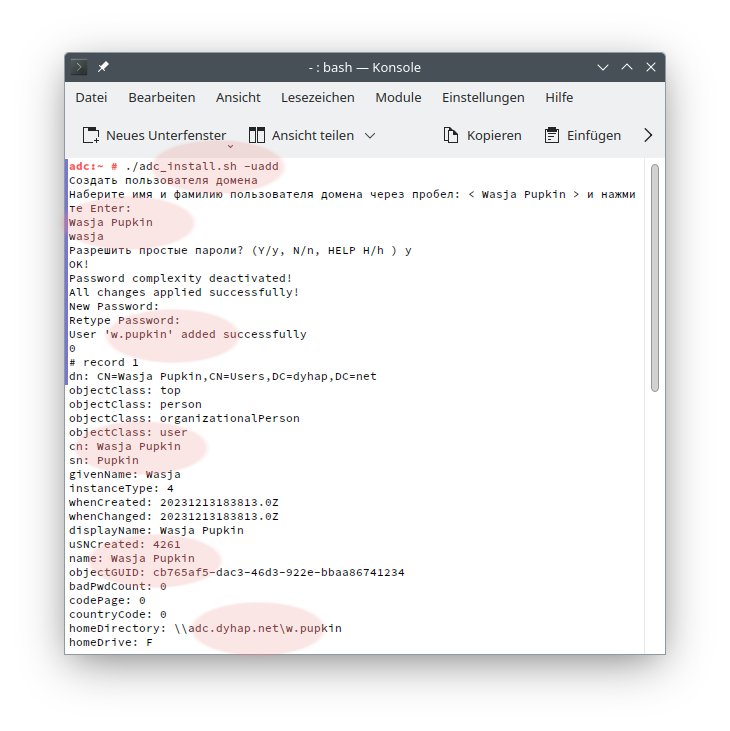Click the terminal's vertical scrollbar handle
Image resolution: width=730 pixels, height=731 pixels.
[655, 280]
